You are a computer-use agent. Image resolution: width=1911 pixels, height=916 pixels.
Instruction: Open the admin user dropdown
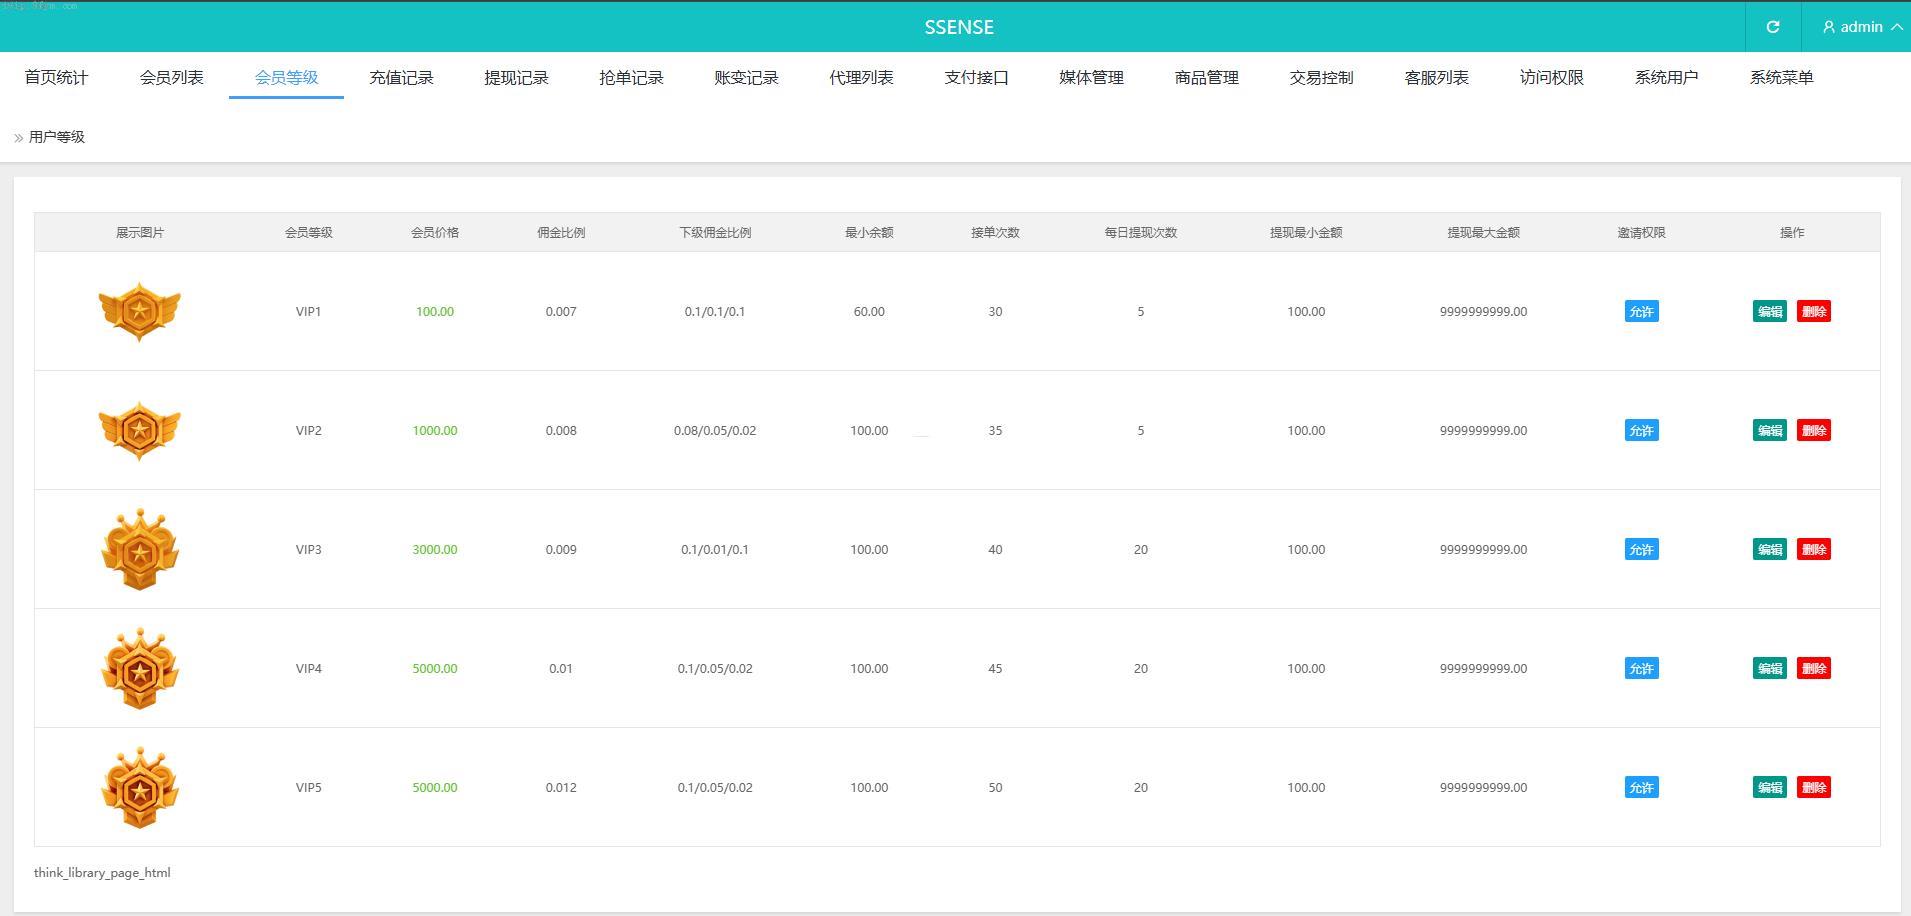(x=1861, y=27)
